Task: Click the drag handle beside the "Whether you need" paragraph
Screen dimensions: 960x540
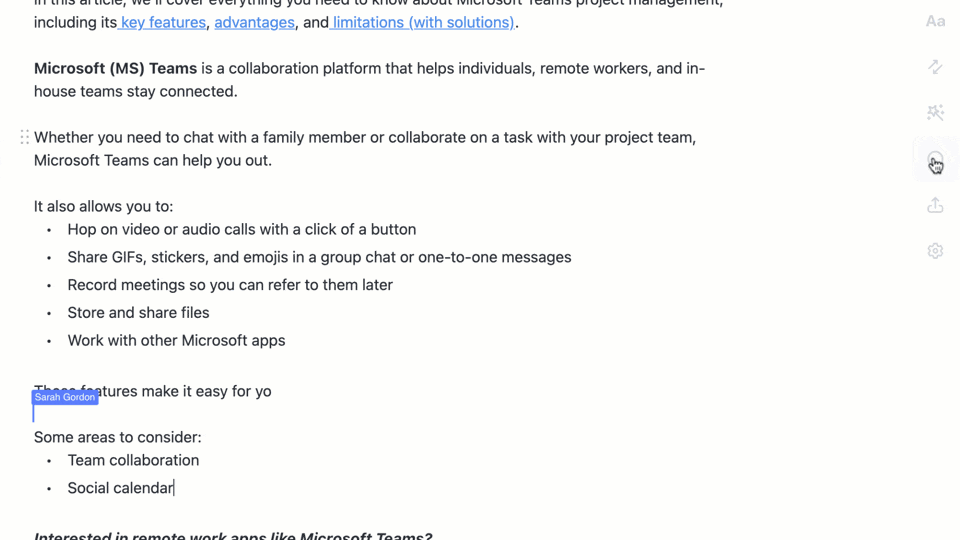Action: [x=24, y=137]
